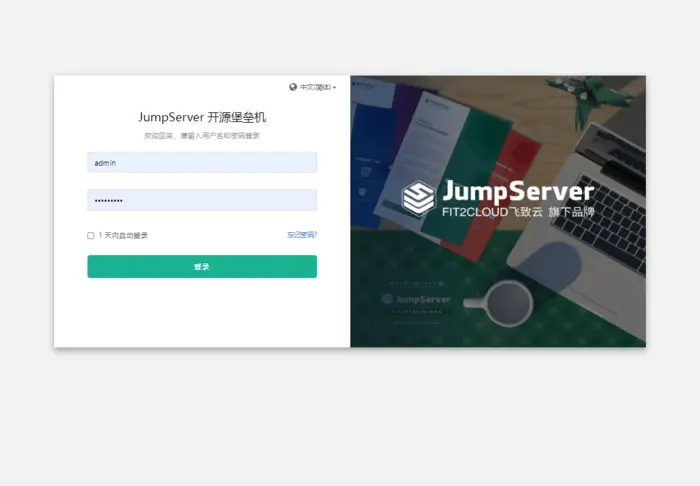The width and height of the screenshot is (700, 486).
Task: Click the 欢迎回来 welcome subtitle text
Action: (202, 136)
